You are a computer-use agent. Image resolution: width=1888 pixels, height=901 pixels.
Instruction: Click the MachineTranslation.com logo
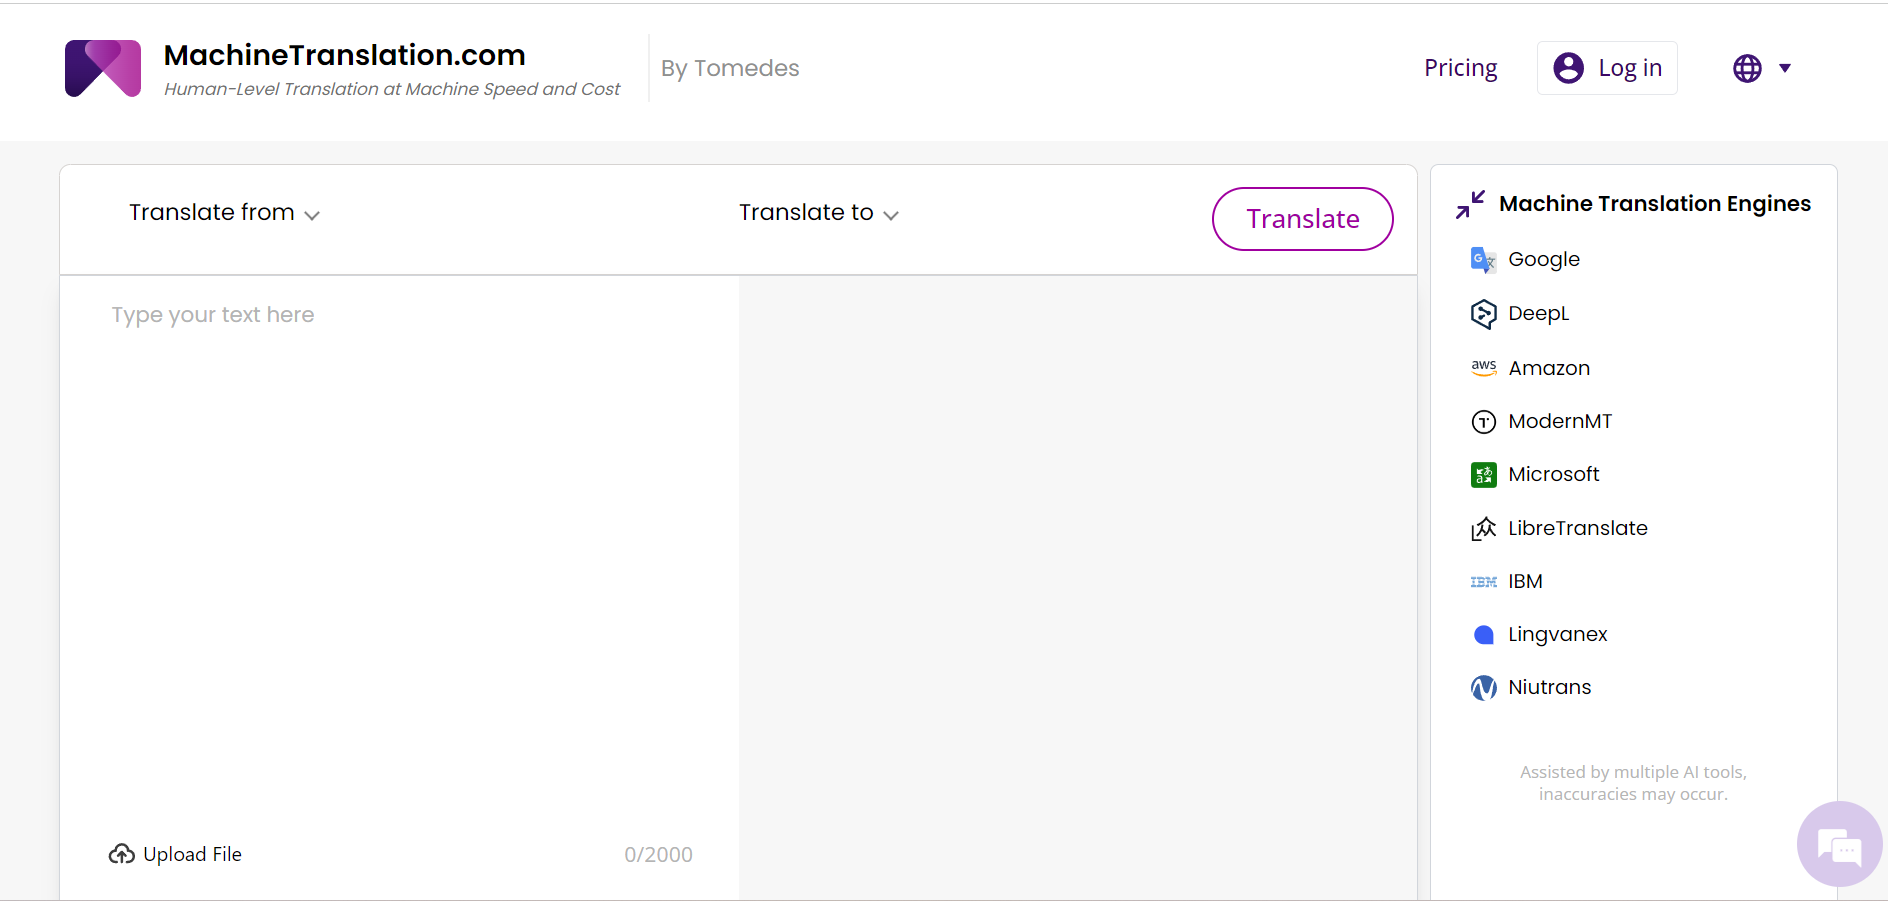[102, 68]
